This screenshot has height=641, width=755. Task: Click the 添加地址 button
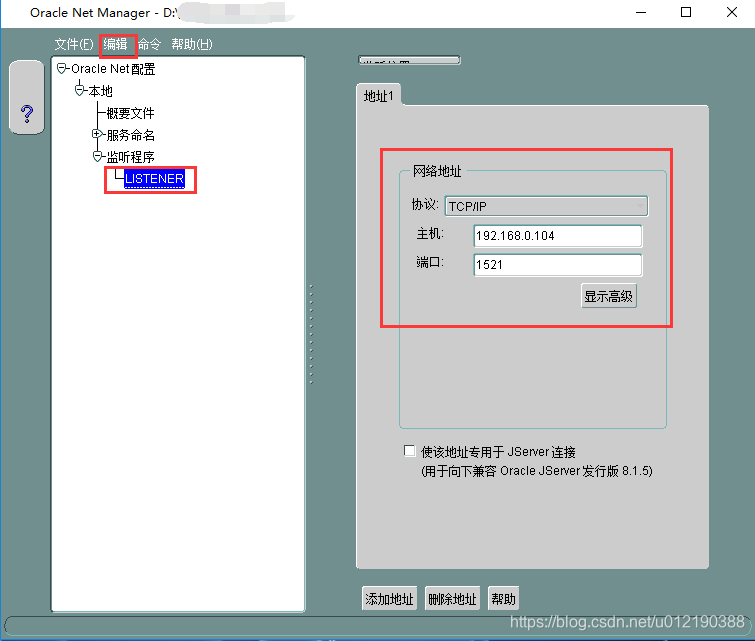point(389,599)
